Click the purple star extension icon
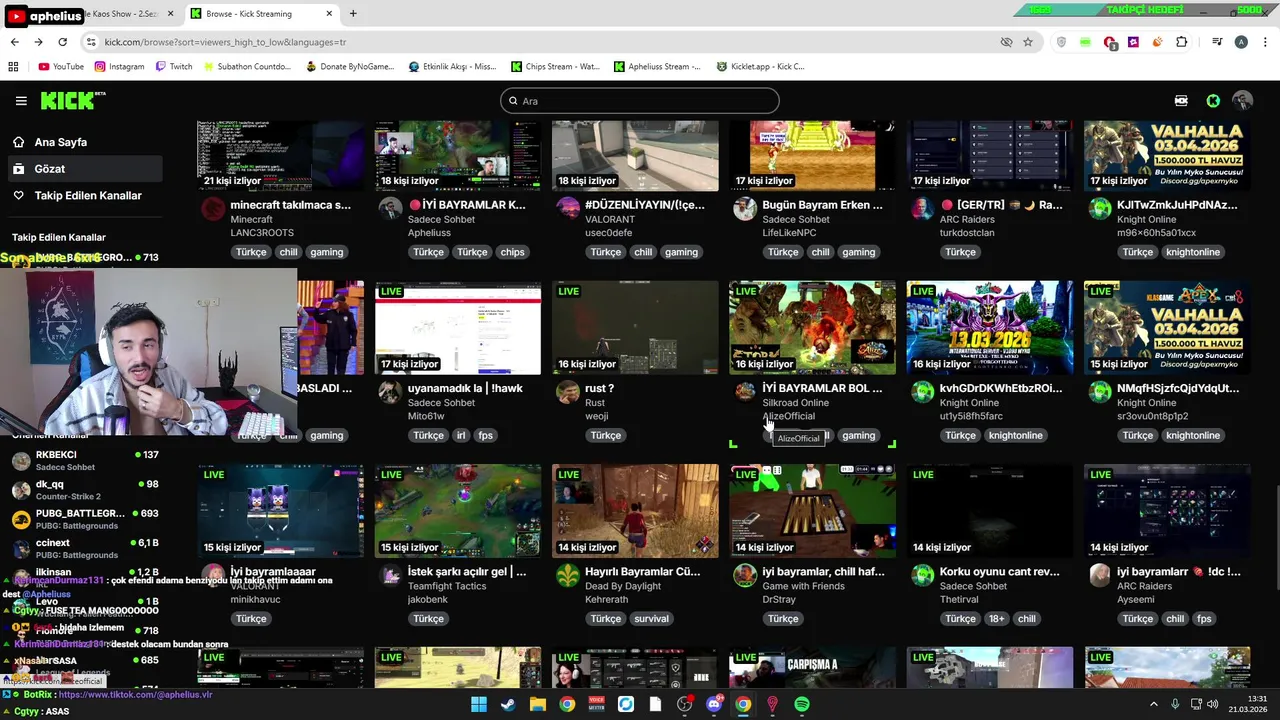Viewport: 1280px width, 720px height. (x=1134, y=42)
